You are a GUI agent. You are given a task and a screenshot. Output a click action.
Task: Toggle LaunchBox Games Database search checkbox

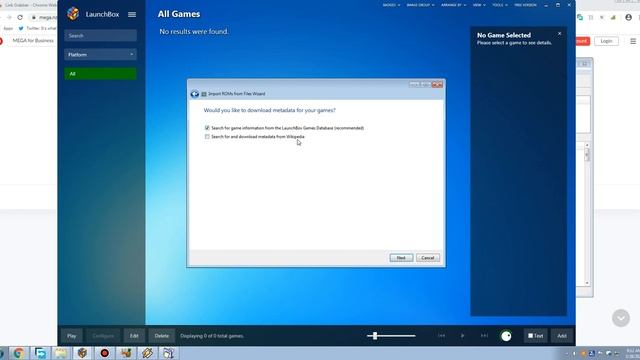[x=207, y=128]
